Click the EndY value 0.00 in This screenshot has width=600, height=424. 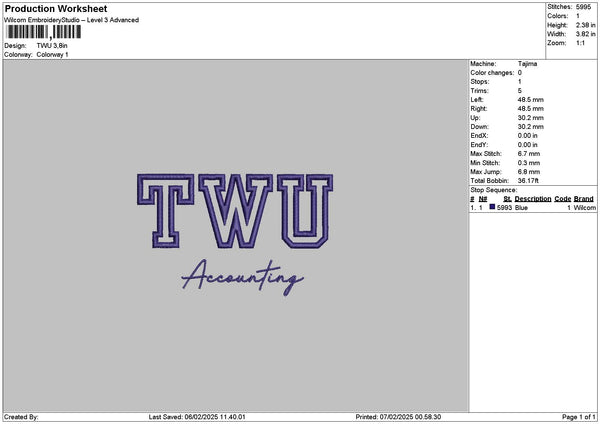coord(528,145)
